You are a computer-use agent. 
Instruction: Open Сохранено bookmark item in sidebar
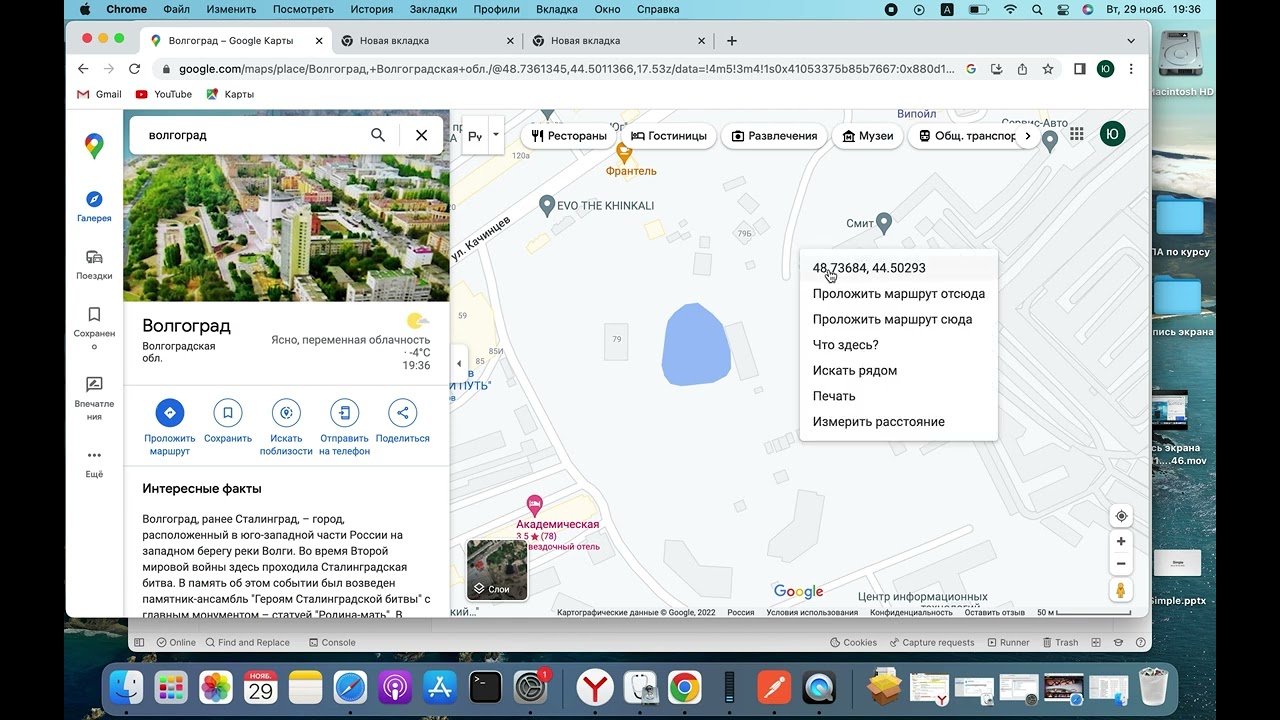point(94,329)
